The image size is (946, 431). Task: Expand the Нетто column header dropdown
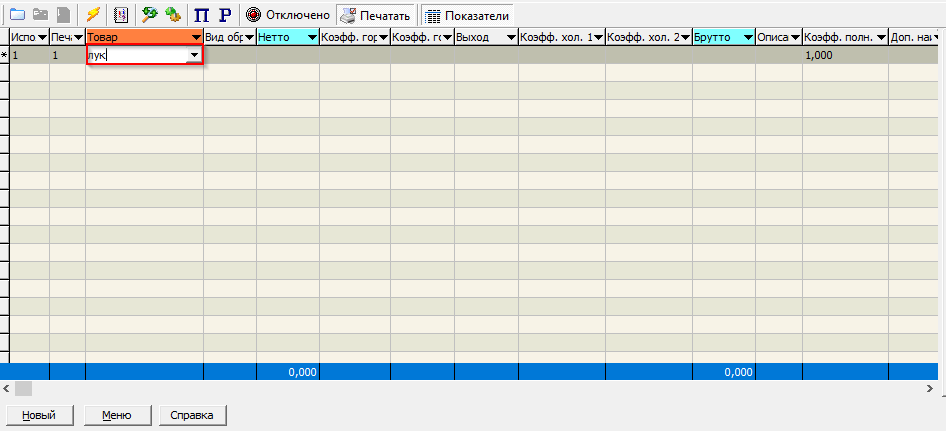tap(311, 38)
